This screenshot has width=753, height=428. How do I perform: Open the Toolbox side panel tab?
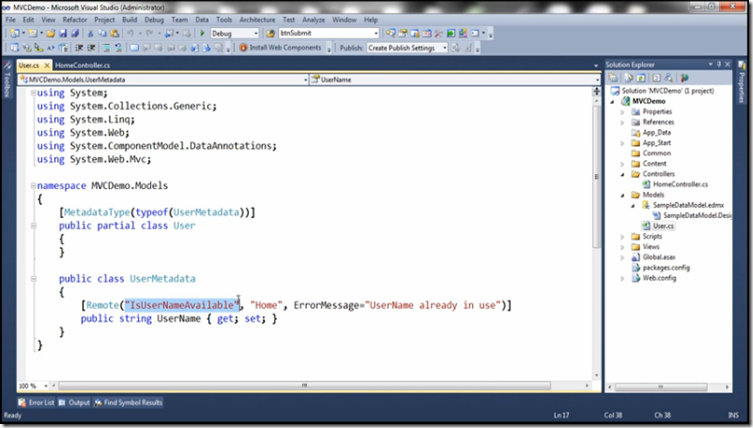(x=7, y=79)
